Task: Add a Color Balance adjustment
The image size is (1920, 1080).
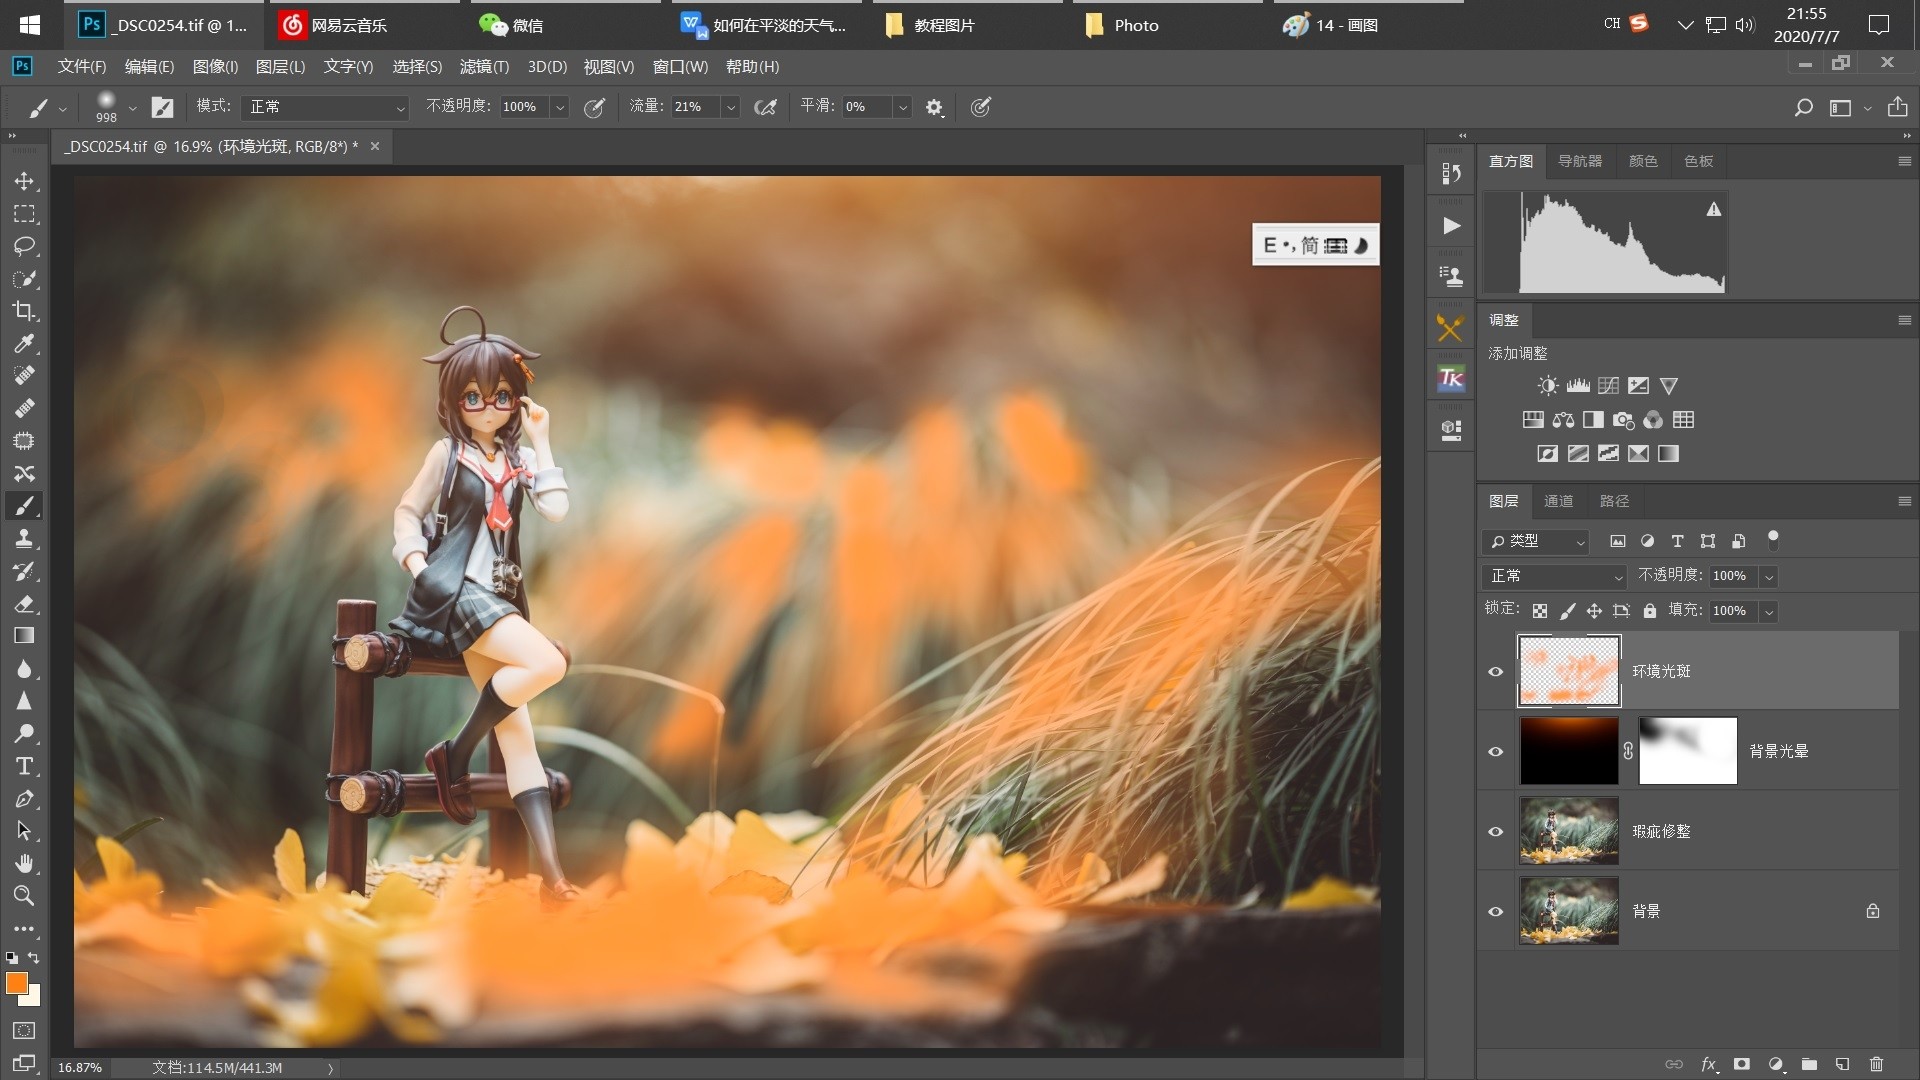Action: pyautogui.click(x=1563, y=420)
